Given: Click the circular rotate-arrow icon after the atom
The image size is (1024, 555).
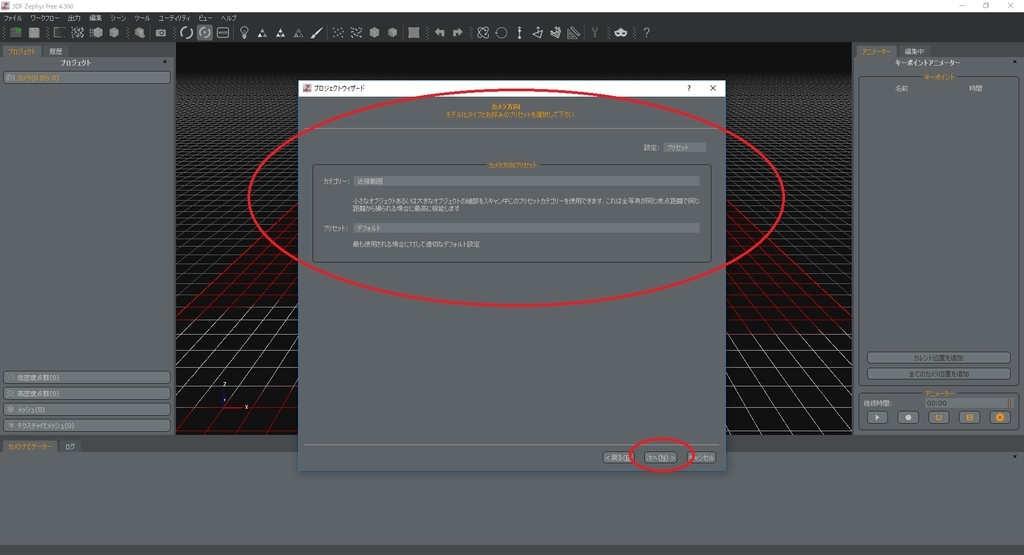Looking at the screenshot, I should tap(501, 33).
